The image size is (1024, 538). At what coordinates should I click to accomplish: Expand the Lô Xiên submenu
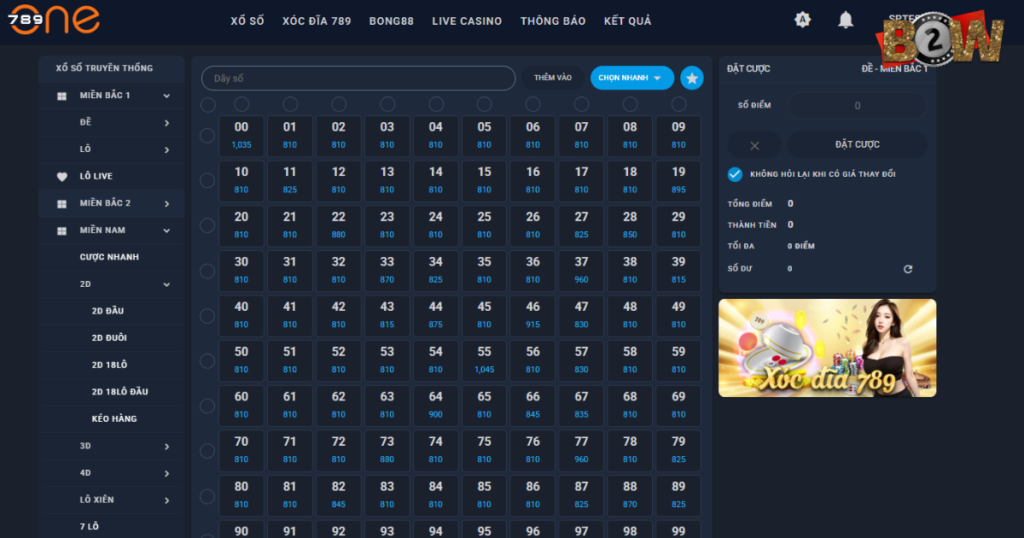pos(167,500)
